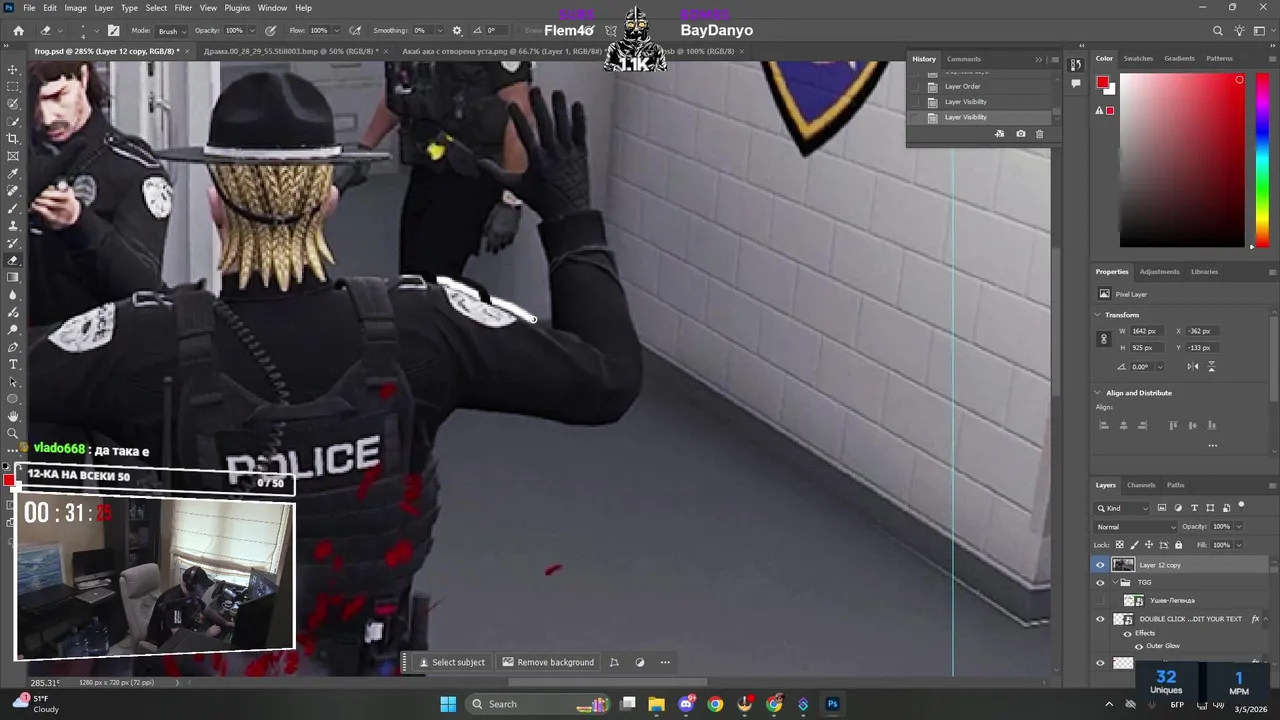Pick color in the color field
The image size is (1280, 720).
point(1182,161)
